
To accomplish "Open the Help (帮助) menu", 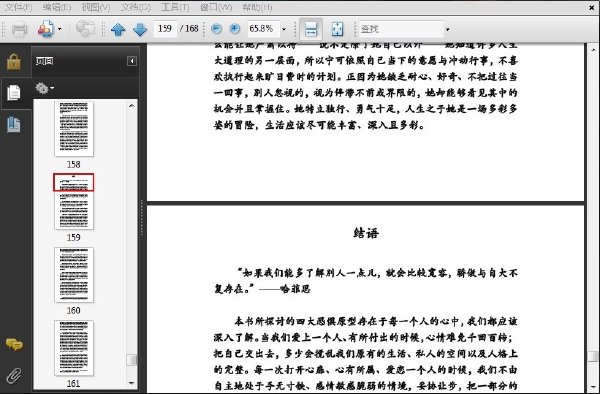I will 257,7.
